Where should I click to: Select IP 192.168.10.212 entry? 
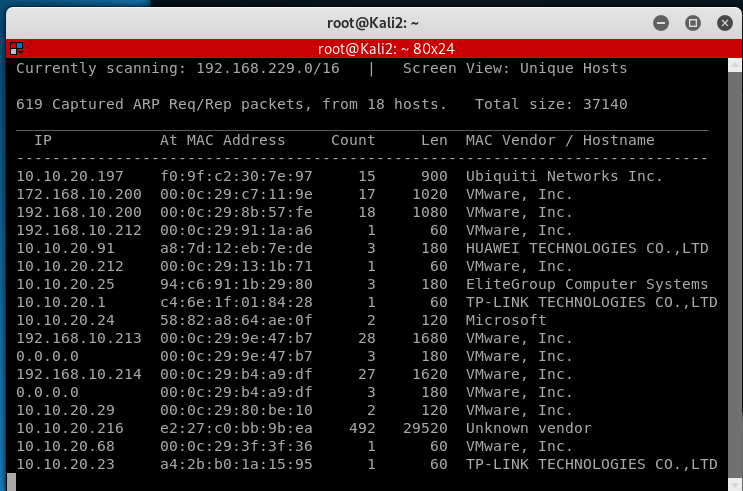[x=79, y=230]
